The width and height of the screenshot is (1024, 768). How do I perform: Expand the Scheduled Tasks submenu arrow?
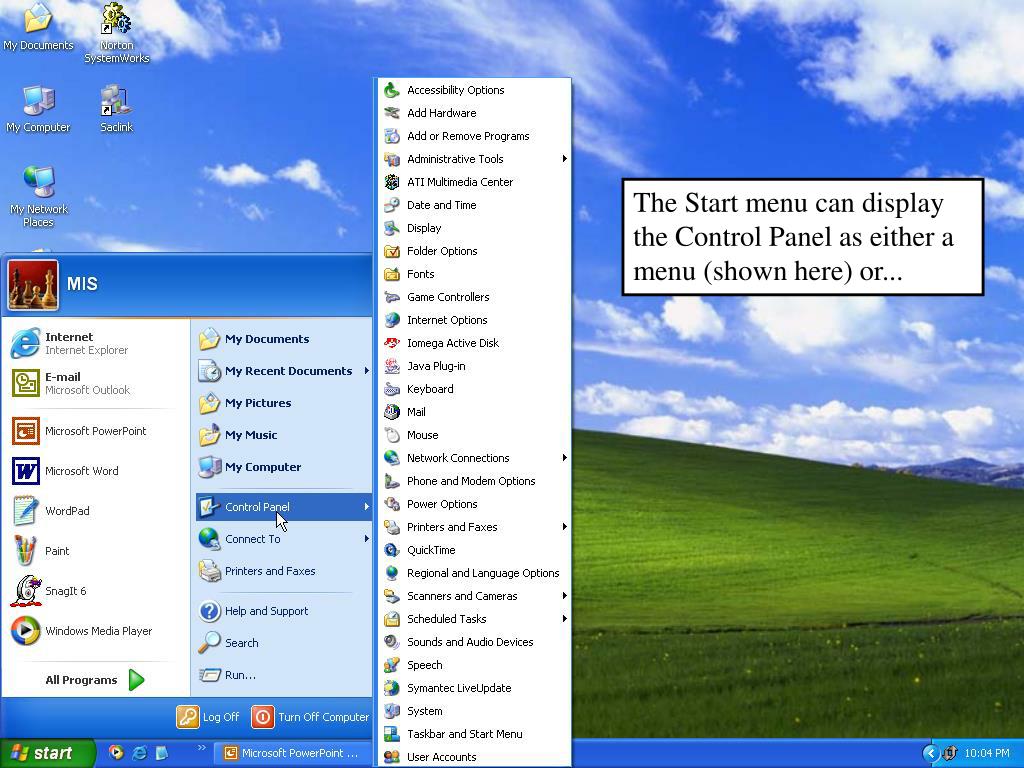[564, 619]
